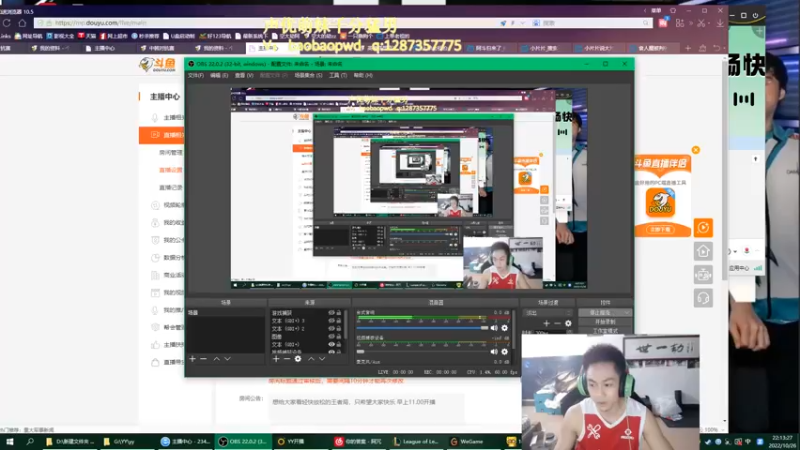Adjust the first mixer channel volume slider
The image size is (800, 450).
pyautogui.click(x=422, y=328)
